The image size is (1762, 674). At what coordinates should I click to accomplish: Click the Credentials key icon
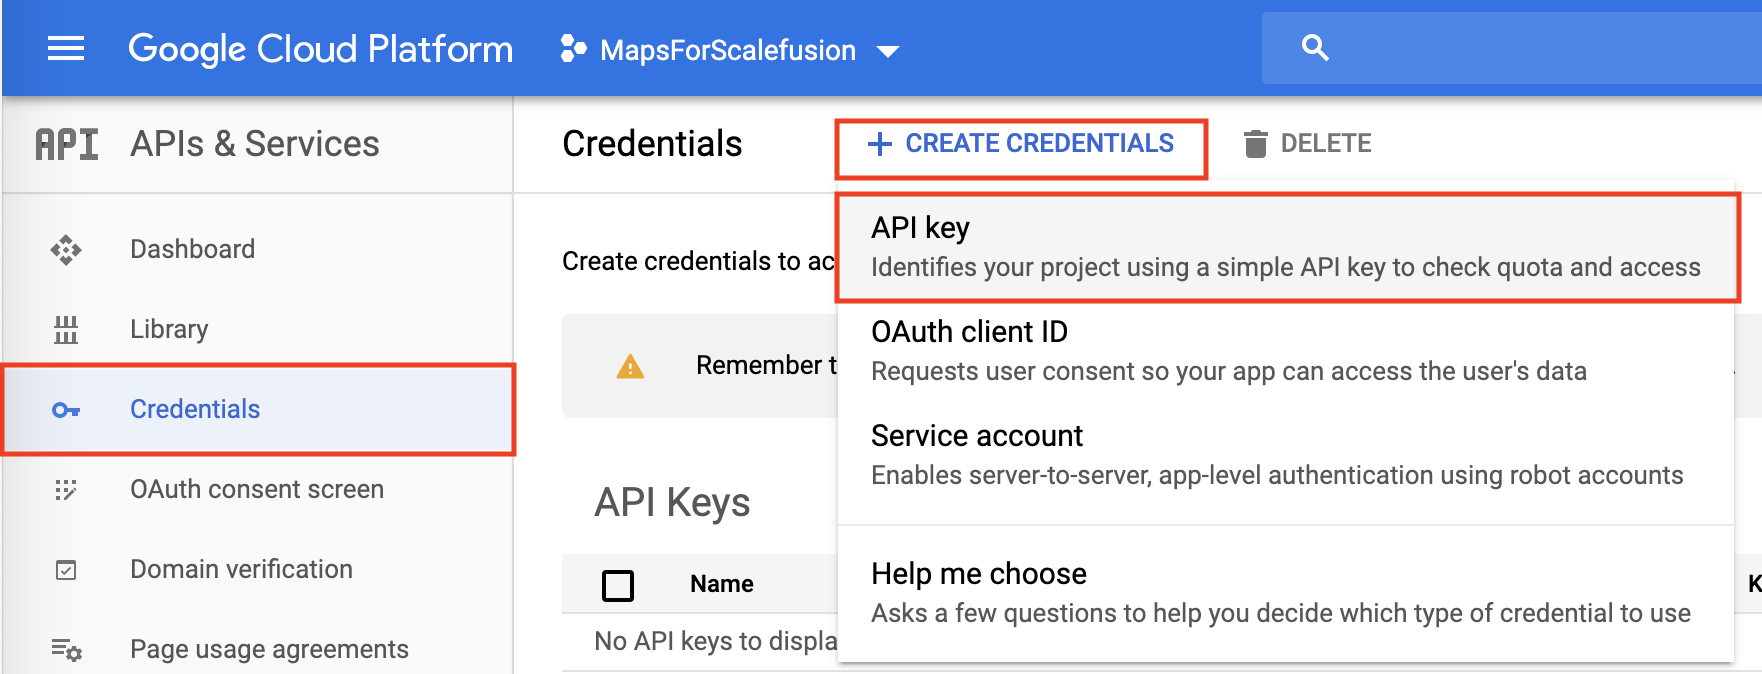point(66,410)
